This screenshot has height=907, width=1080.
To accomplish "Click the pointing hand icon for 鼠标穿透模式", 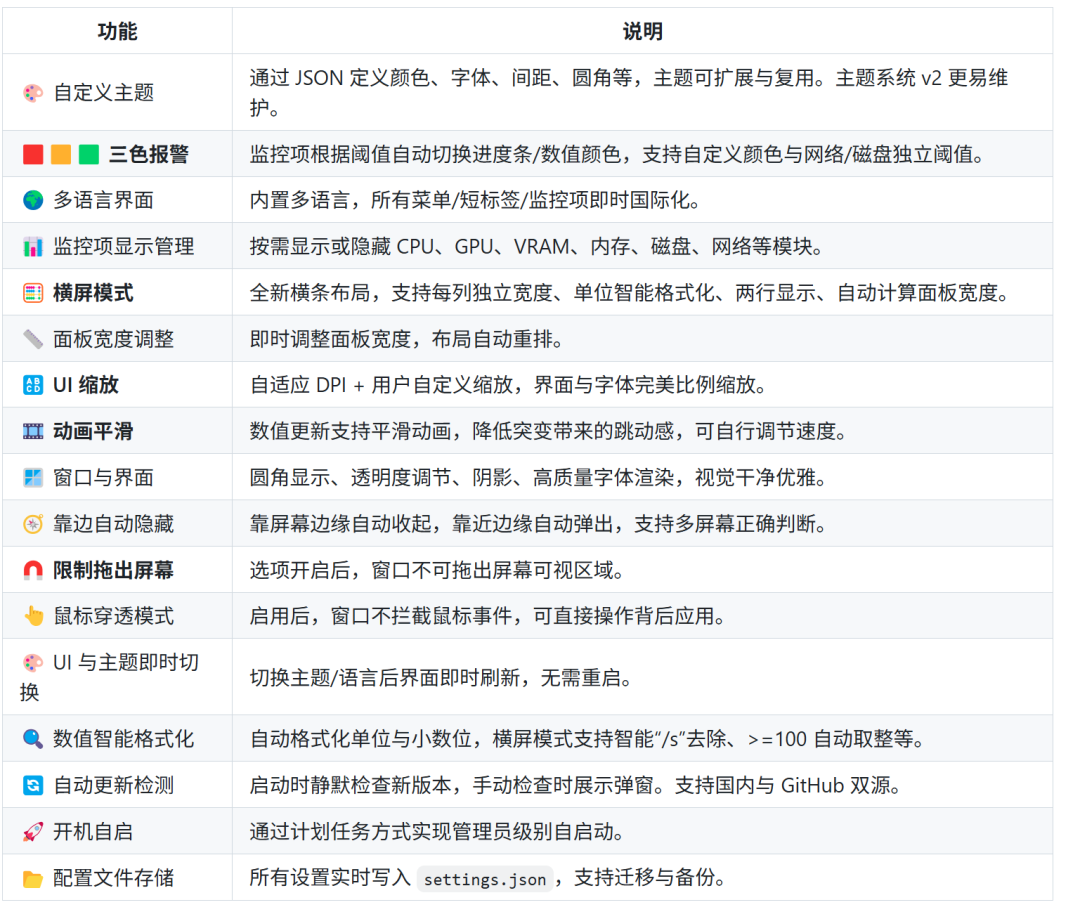I will point(33,617).
